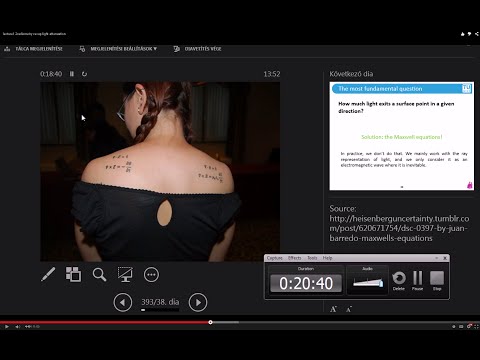Seek using the red video progress bar
The width and height of the screenshot is (480, 360).
point(105,322)
